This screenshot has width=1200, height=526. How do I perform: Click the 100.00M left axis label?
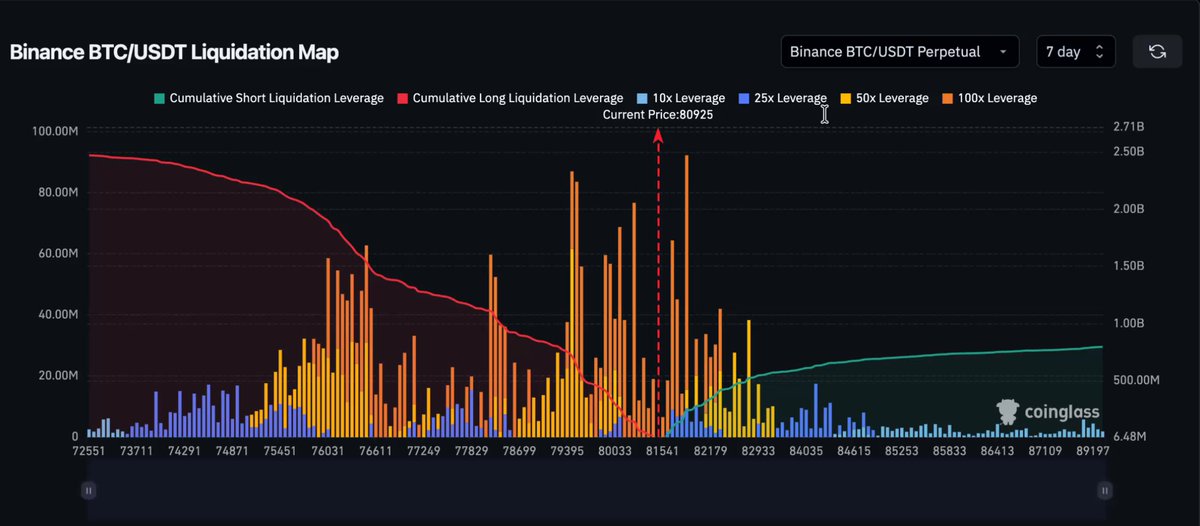(x=55, y=131)
